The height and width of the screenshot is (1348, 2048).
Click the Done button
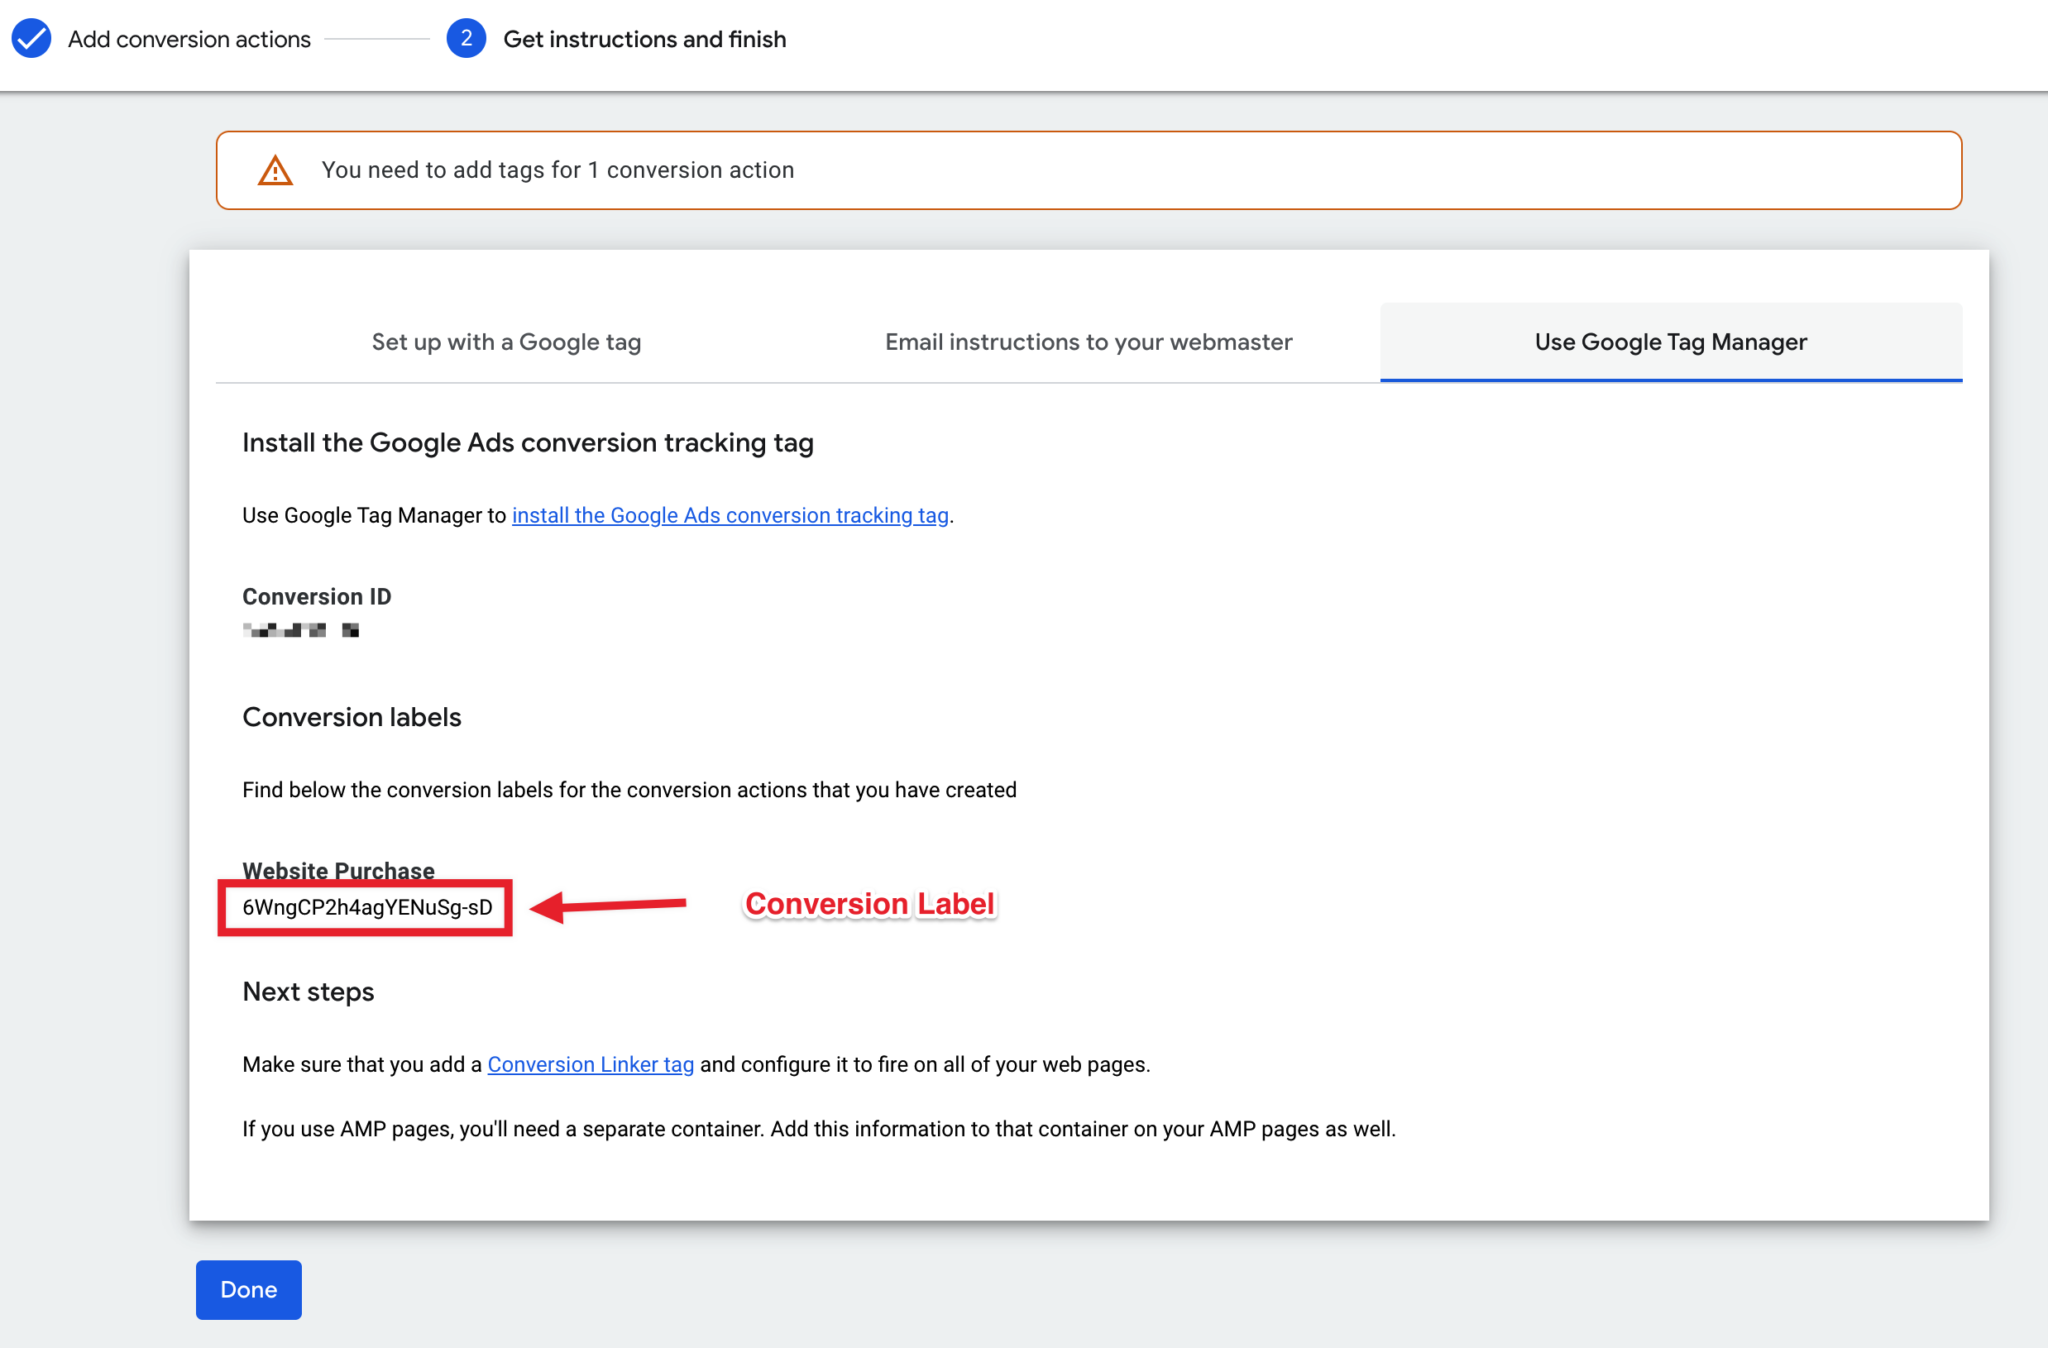point(248,1289)
